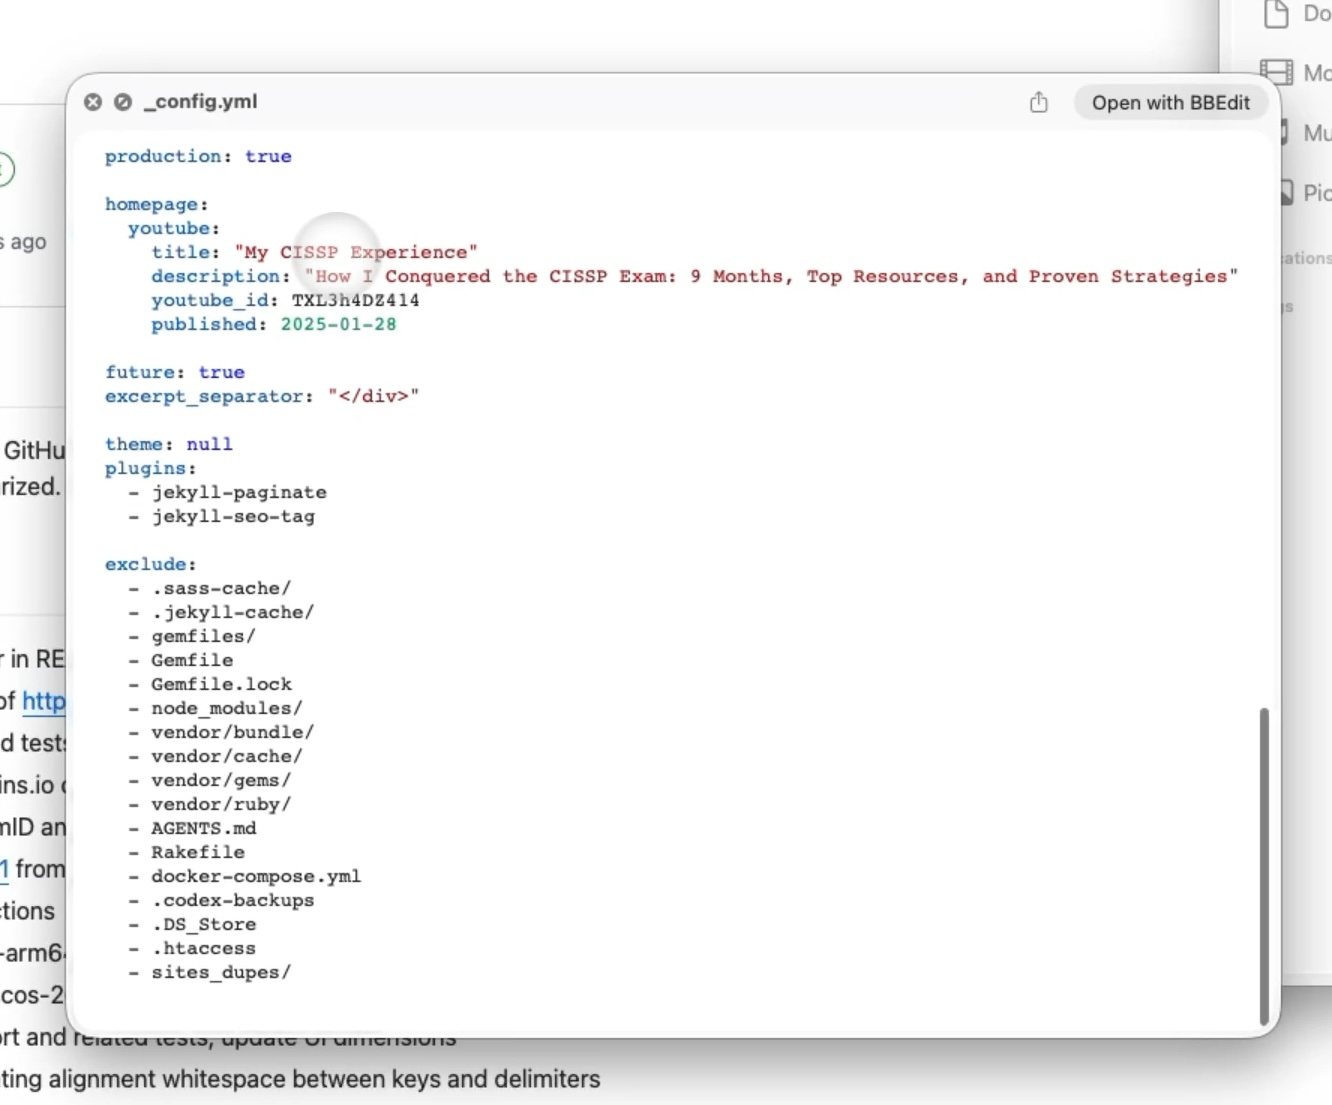Screen dimensions: 1332x1105
Task: Click the blue '1' link before 'from'
Action: click(x=5, y=869)
